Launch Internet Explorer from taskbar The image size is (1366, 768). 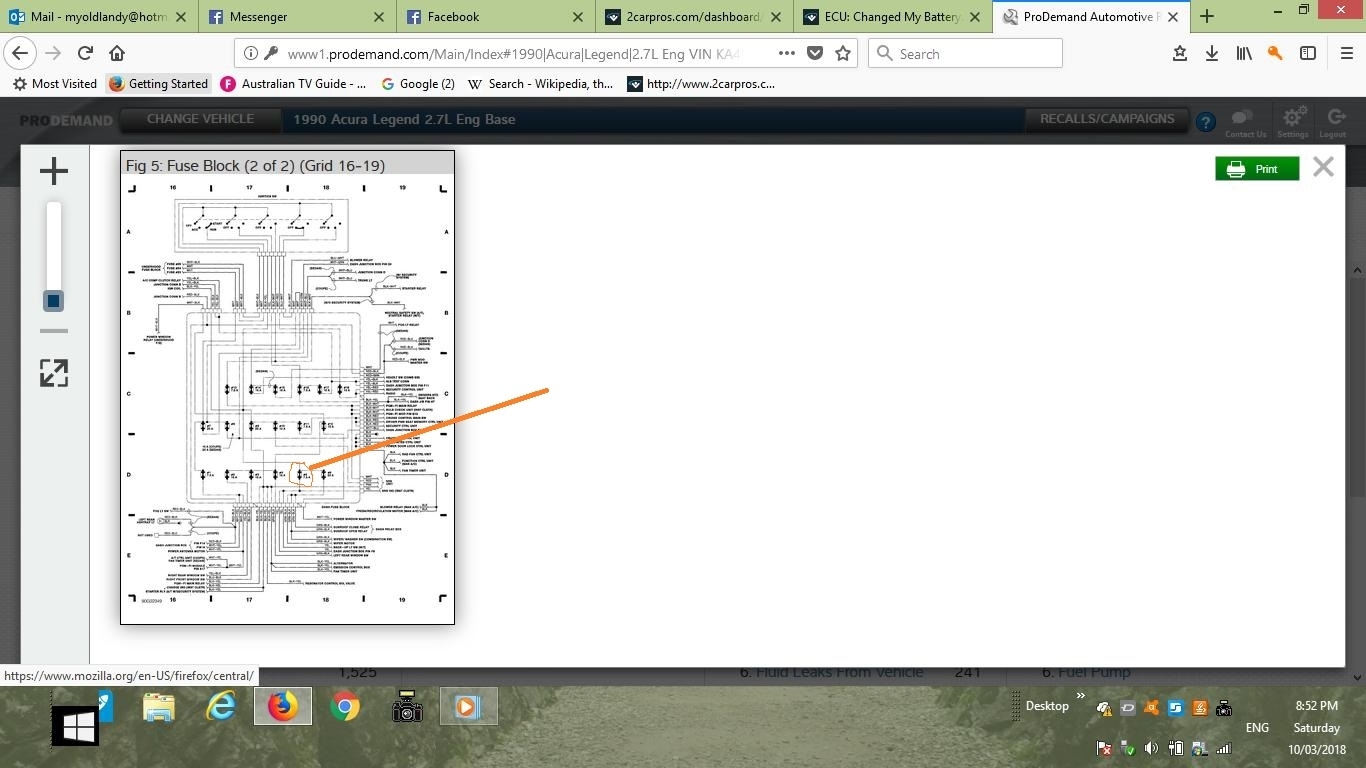[221, 708]
